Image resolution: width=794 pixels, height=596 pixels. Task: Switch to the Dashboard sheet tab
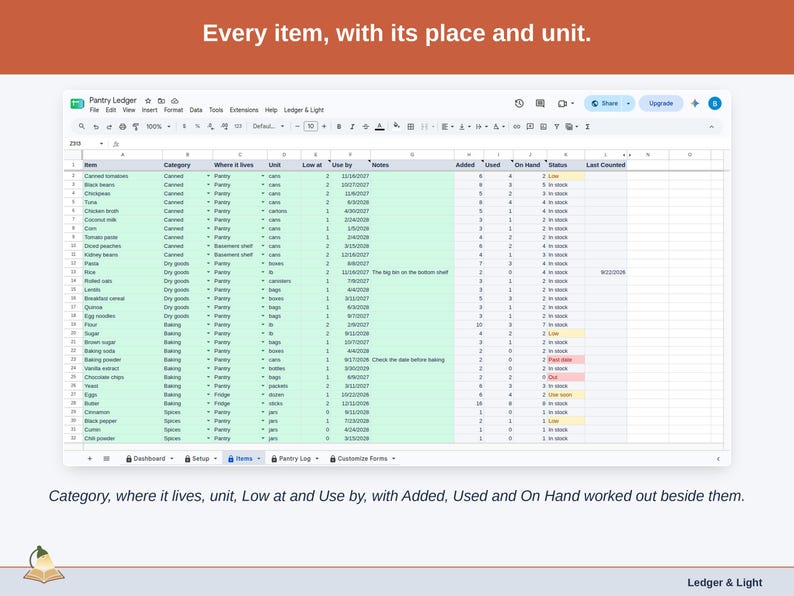(x=149, y=459)
